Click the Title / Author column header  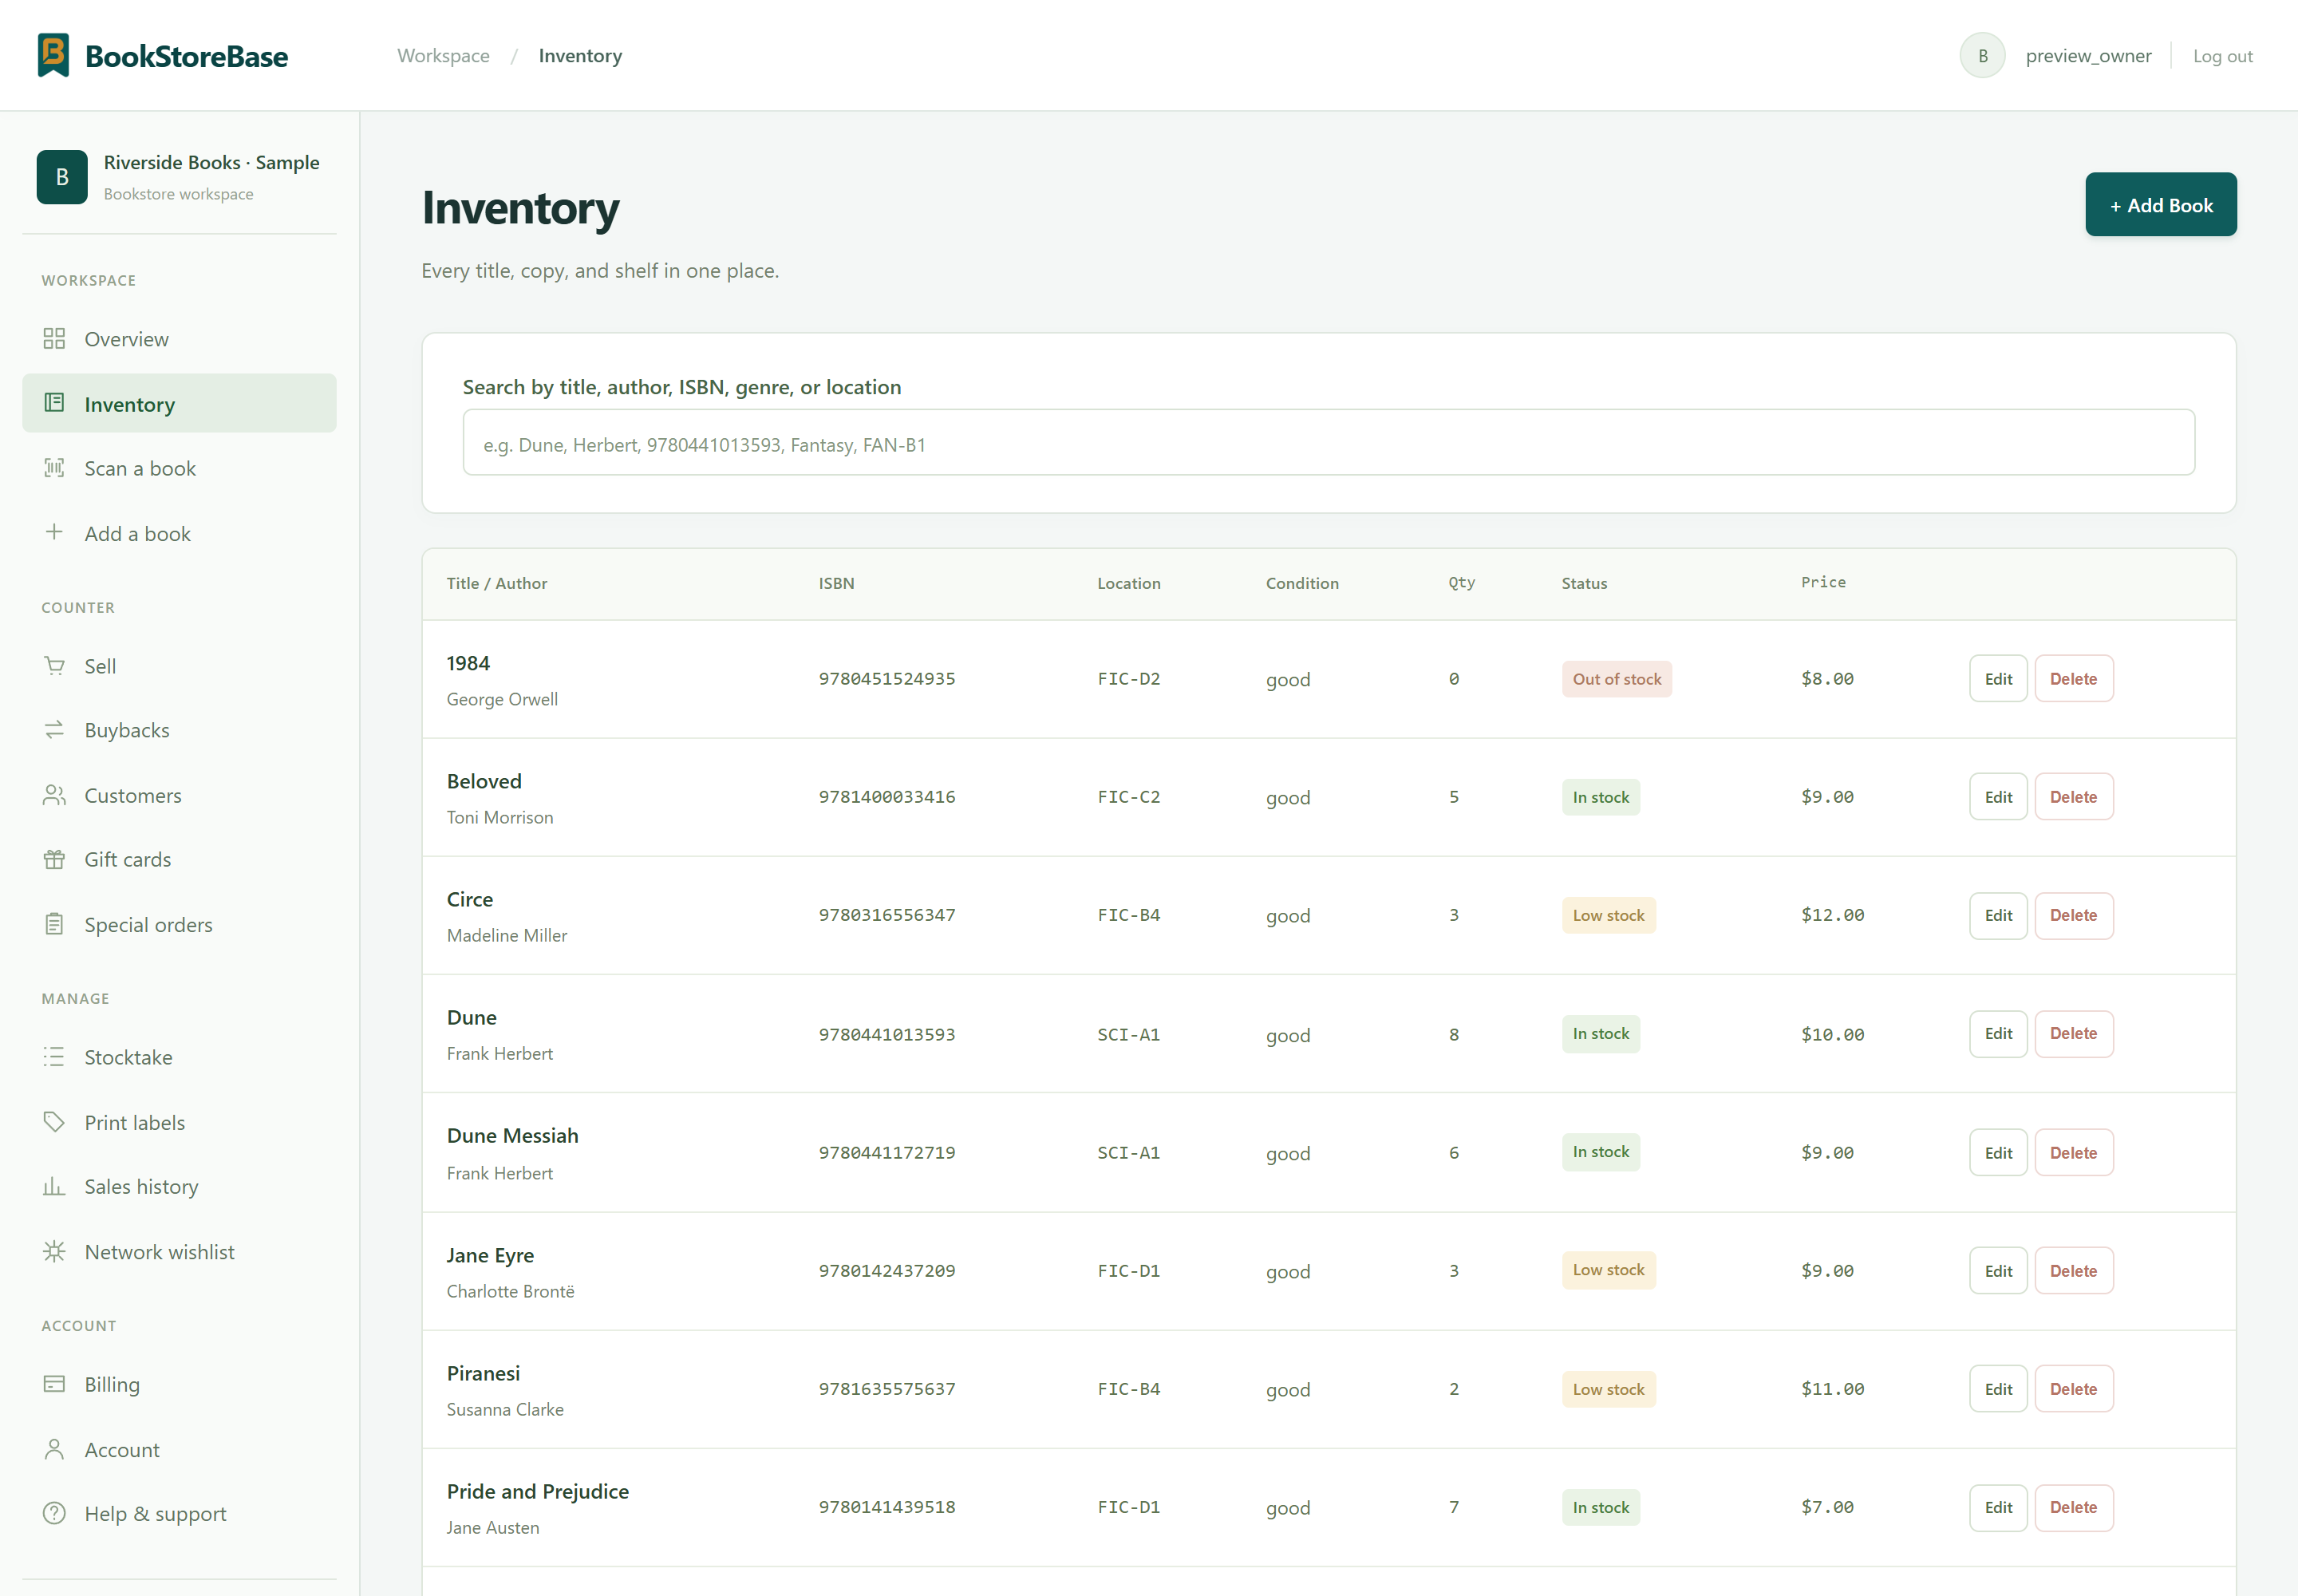click(497, 583)
